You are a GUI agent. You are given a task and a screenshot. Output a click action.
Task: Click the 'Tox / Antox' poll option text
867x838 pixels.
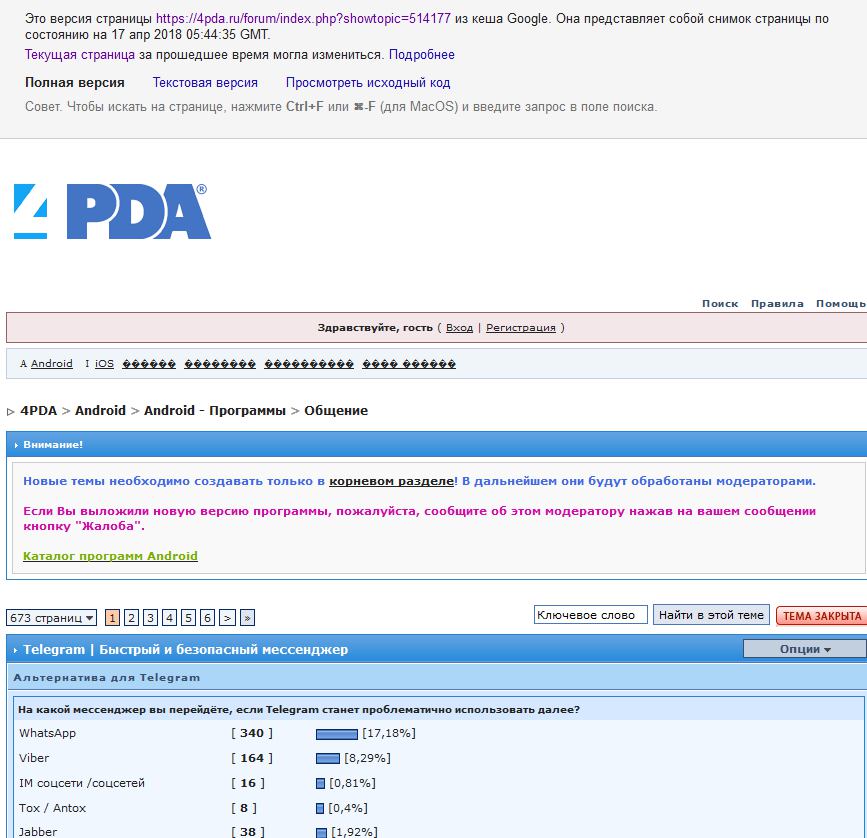click(53, 808)
